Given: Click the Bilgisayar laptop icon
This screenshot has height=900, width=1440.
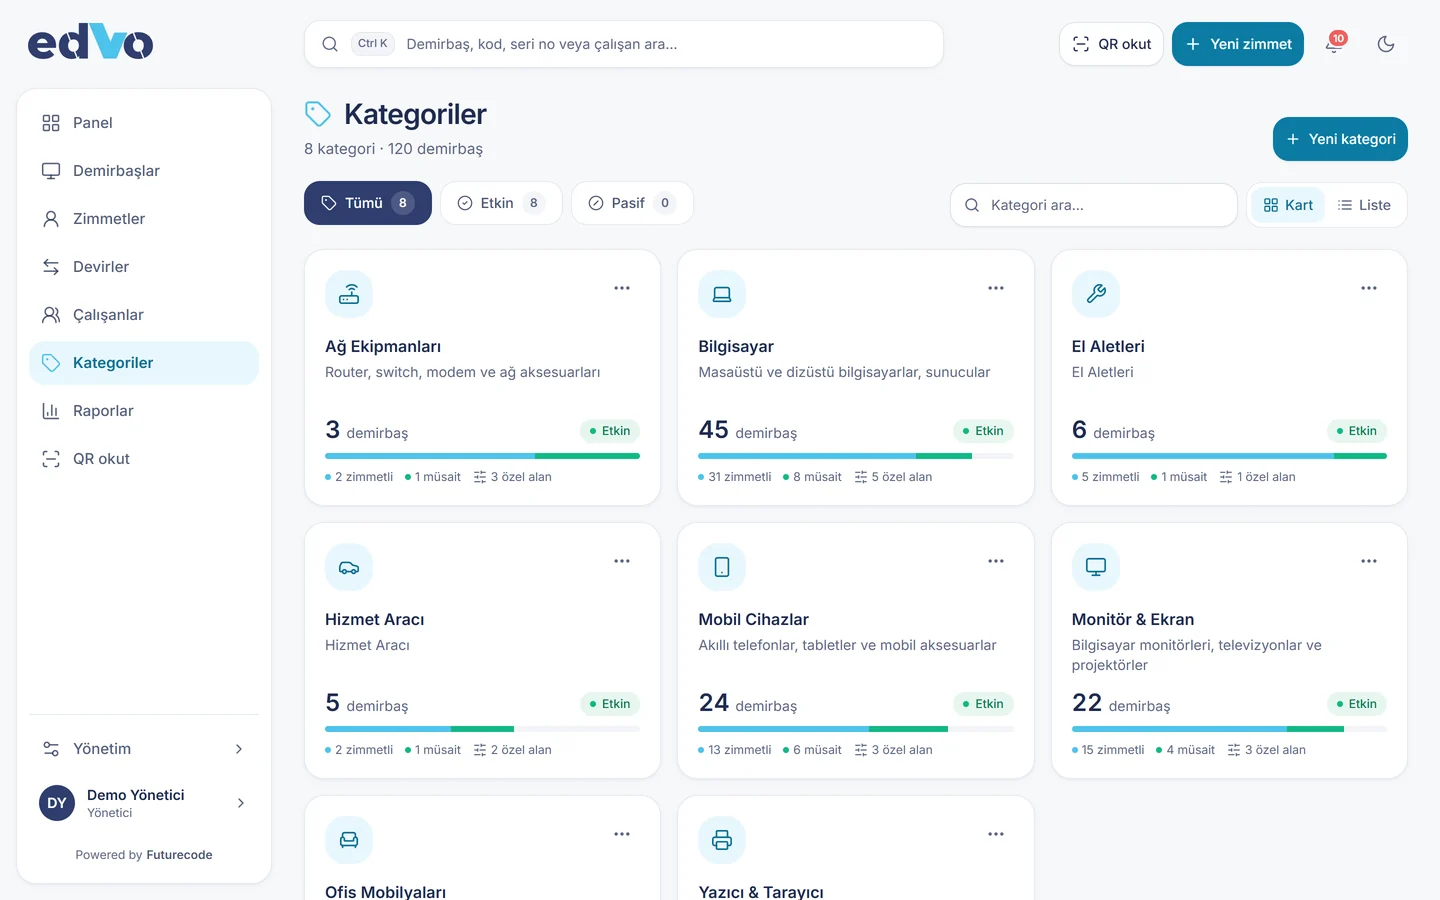Looking at the screenshot, I should (722, 294).
